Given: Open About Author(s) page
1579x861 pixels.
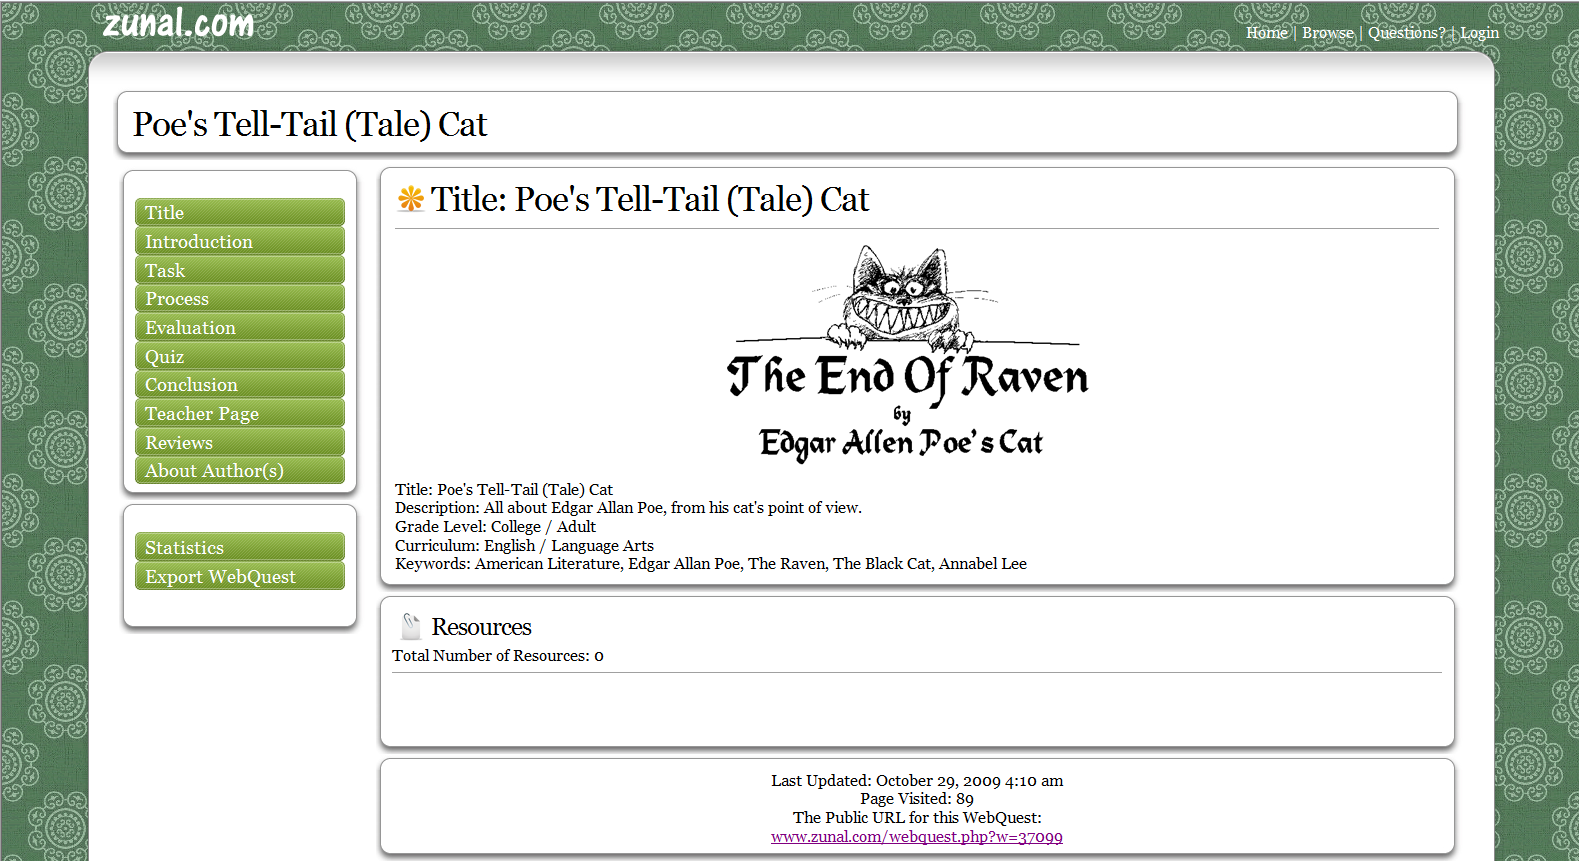Looking at the screenshot, I should tap(239, 471).
